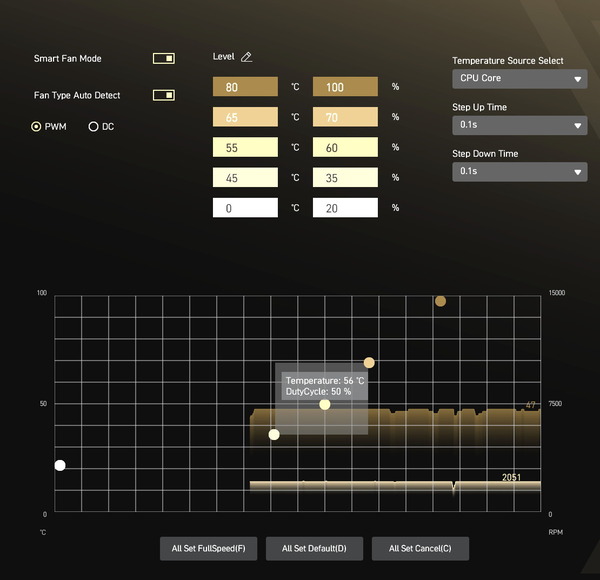
Task: Click the Temperature: 56 °C tooltip text
Action: pyautogui.click(x=325, y=381)
